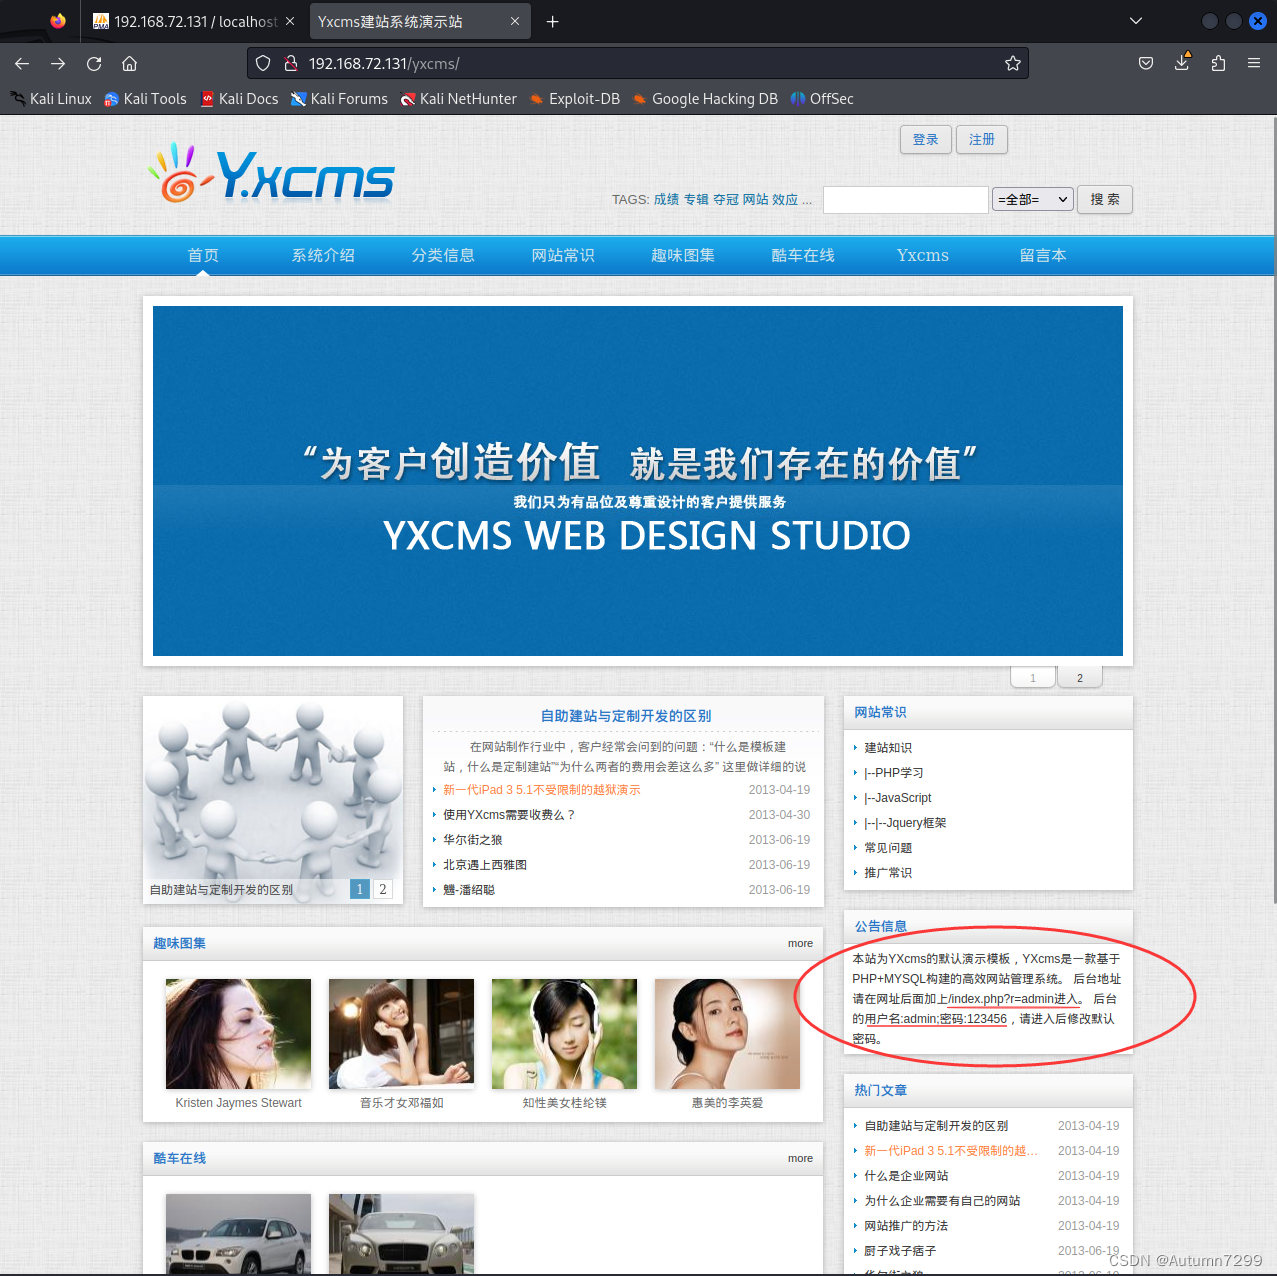
Task: Open the 趣味图集 navigation item
Action: click(x=683, y=255)
